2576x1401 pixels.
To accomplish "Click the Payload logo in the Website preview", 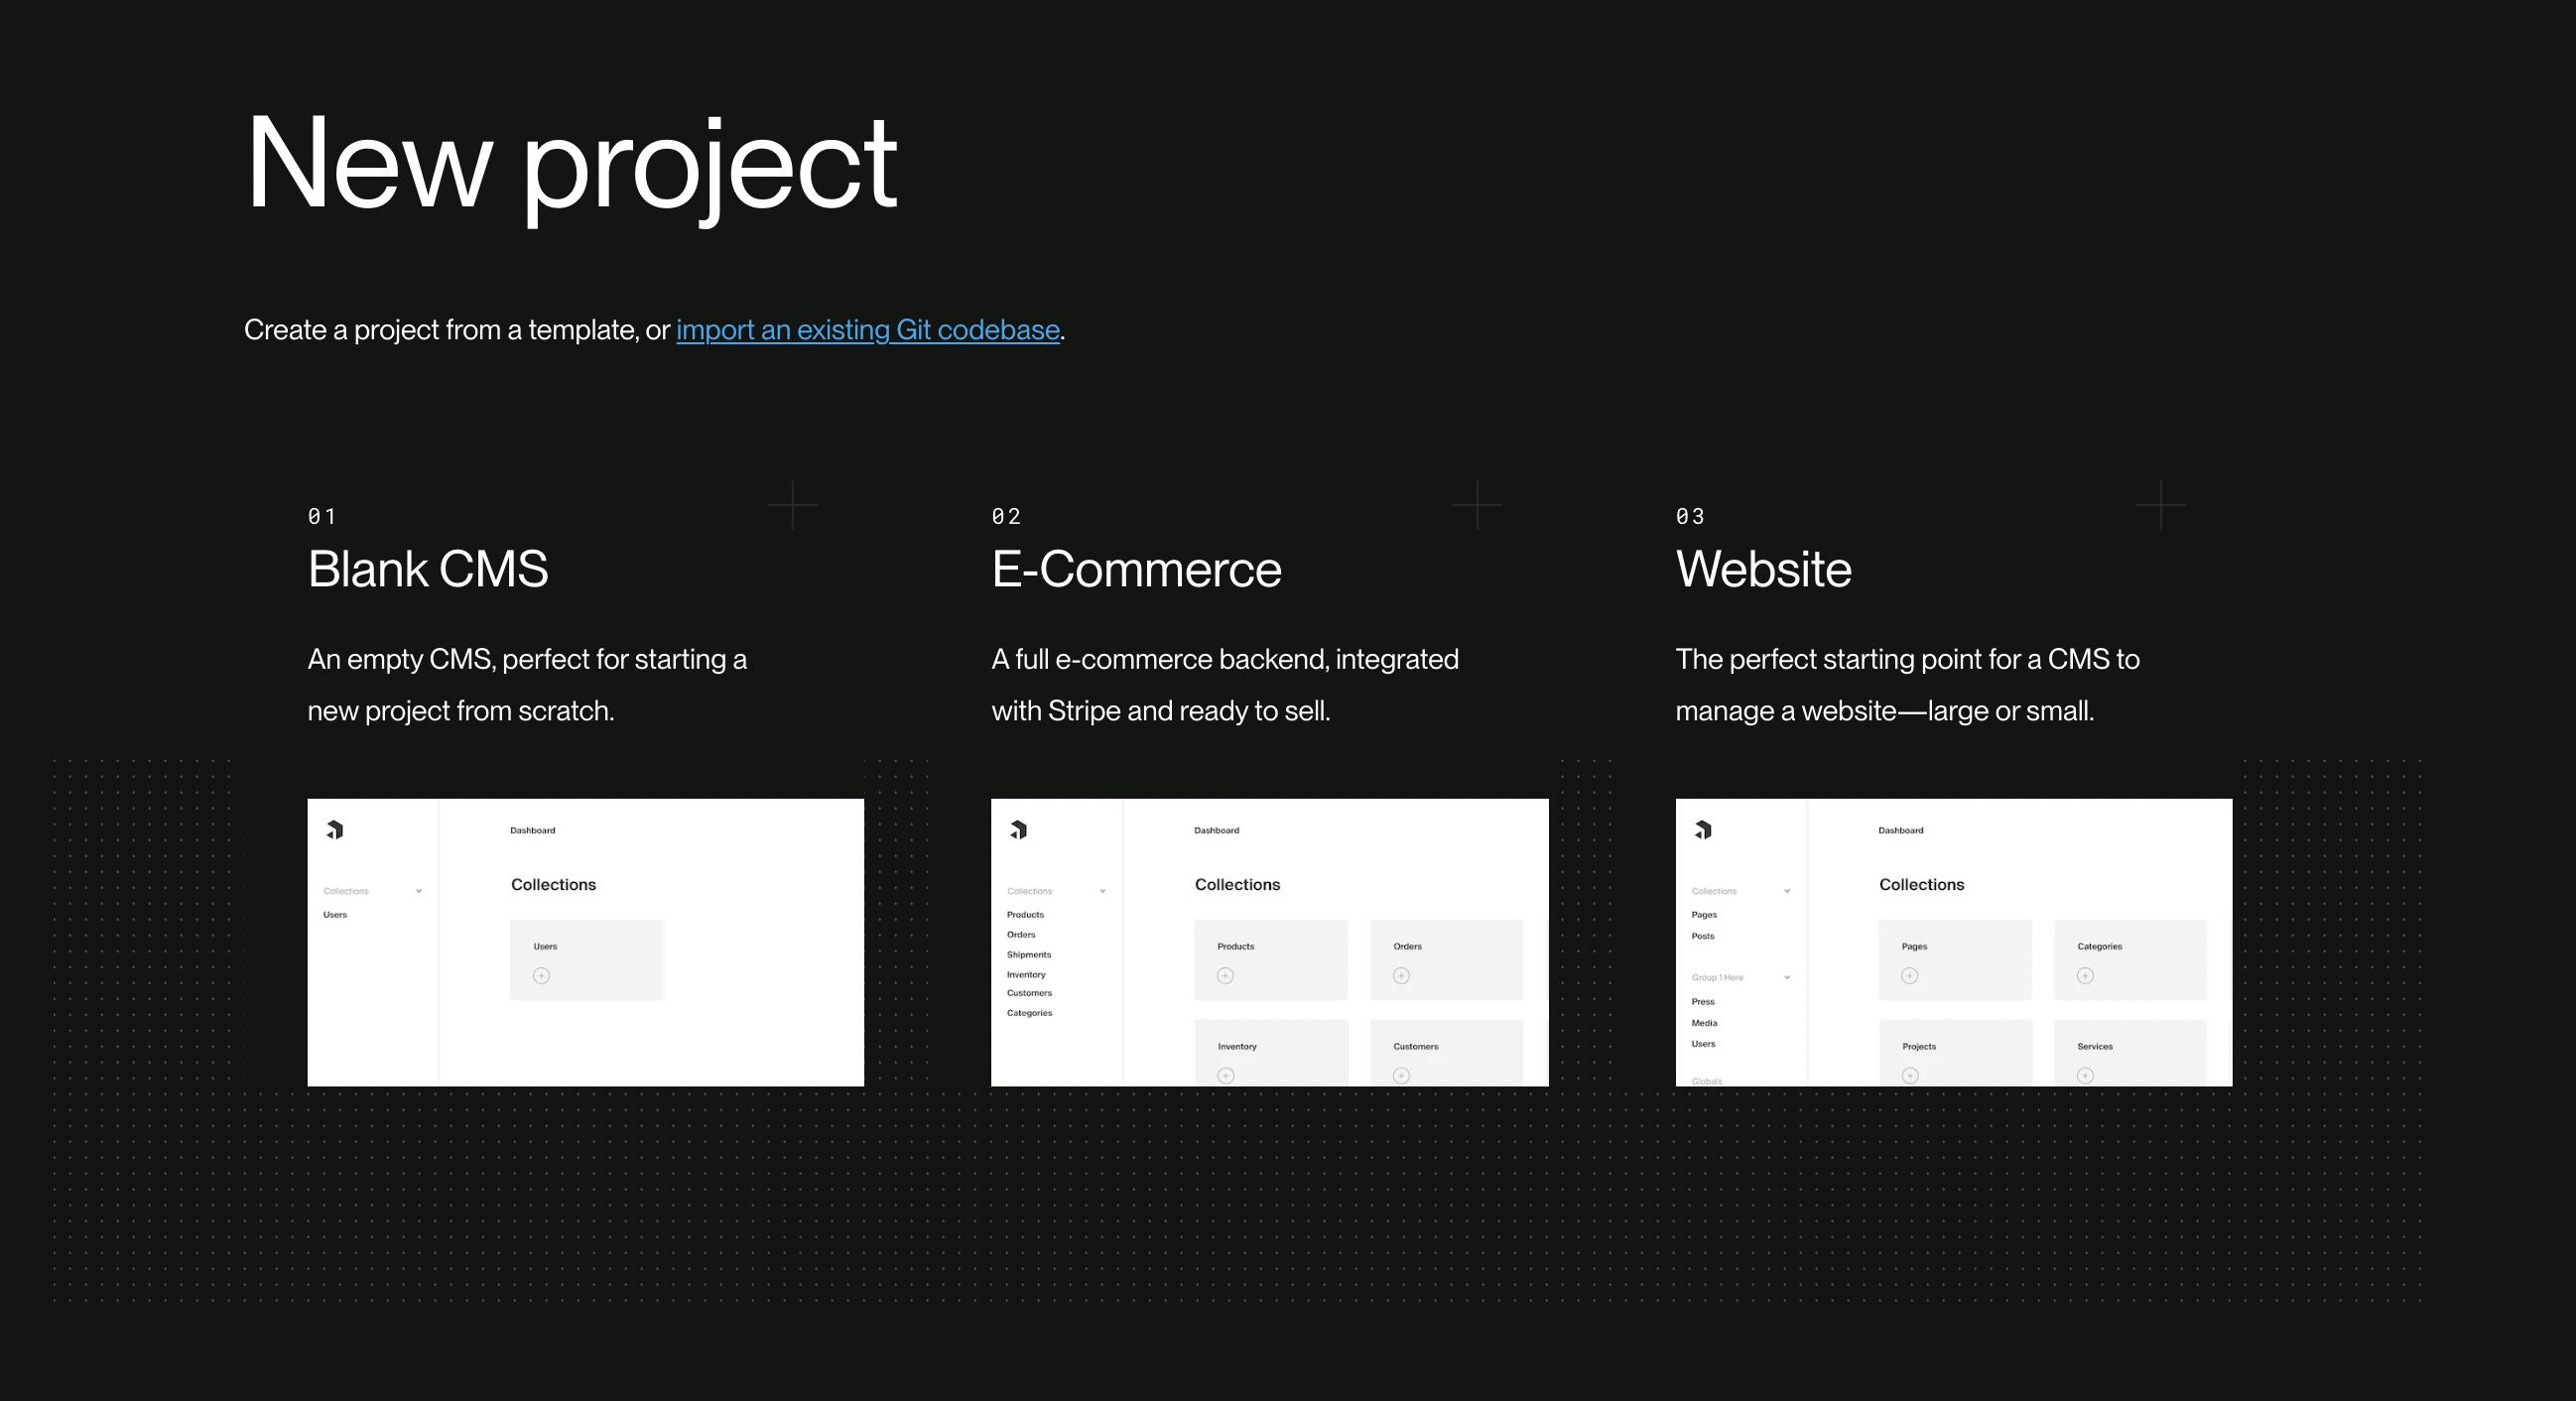I will [1703, 830].
